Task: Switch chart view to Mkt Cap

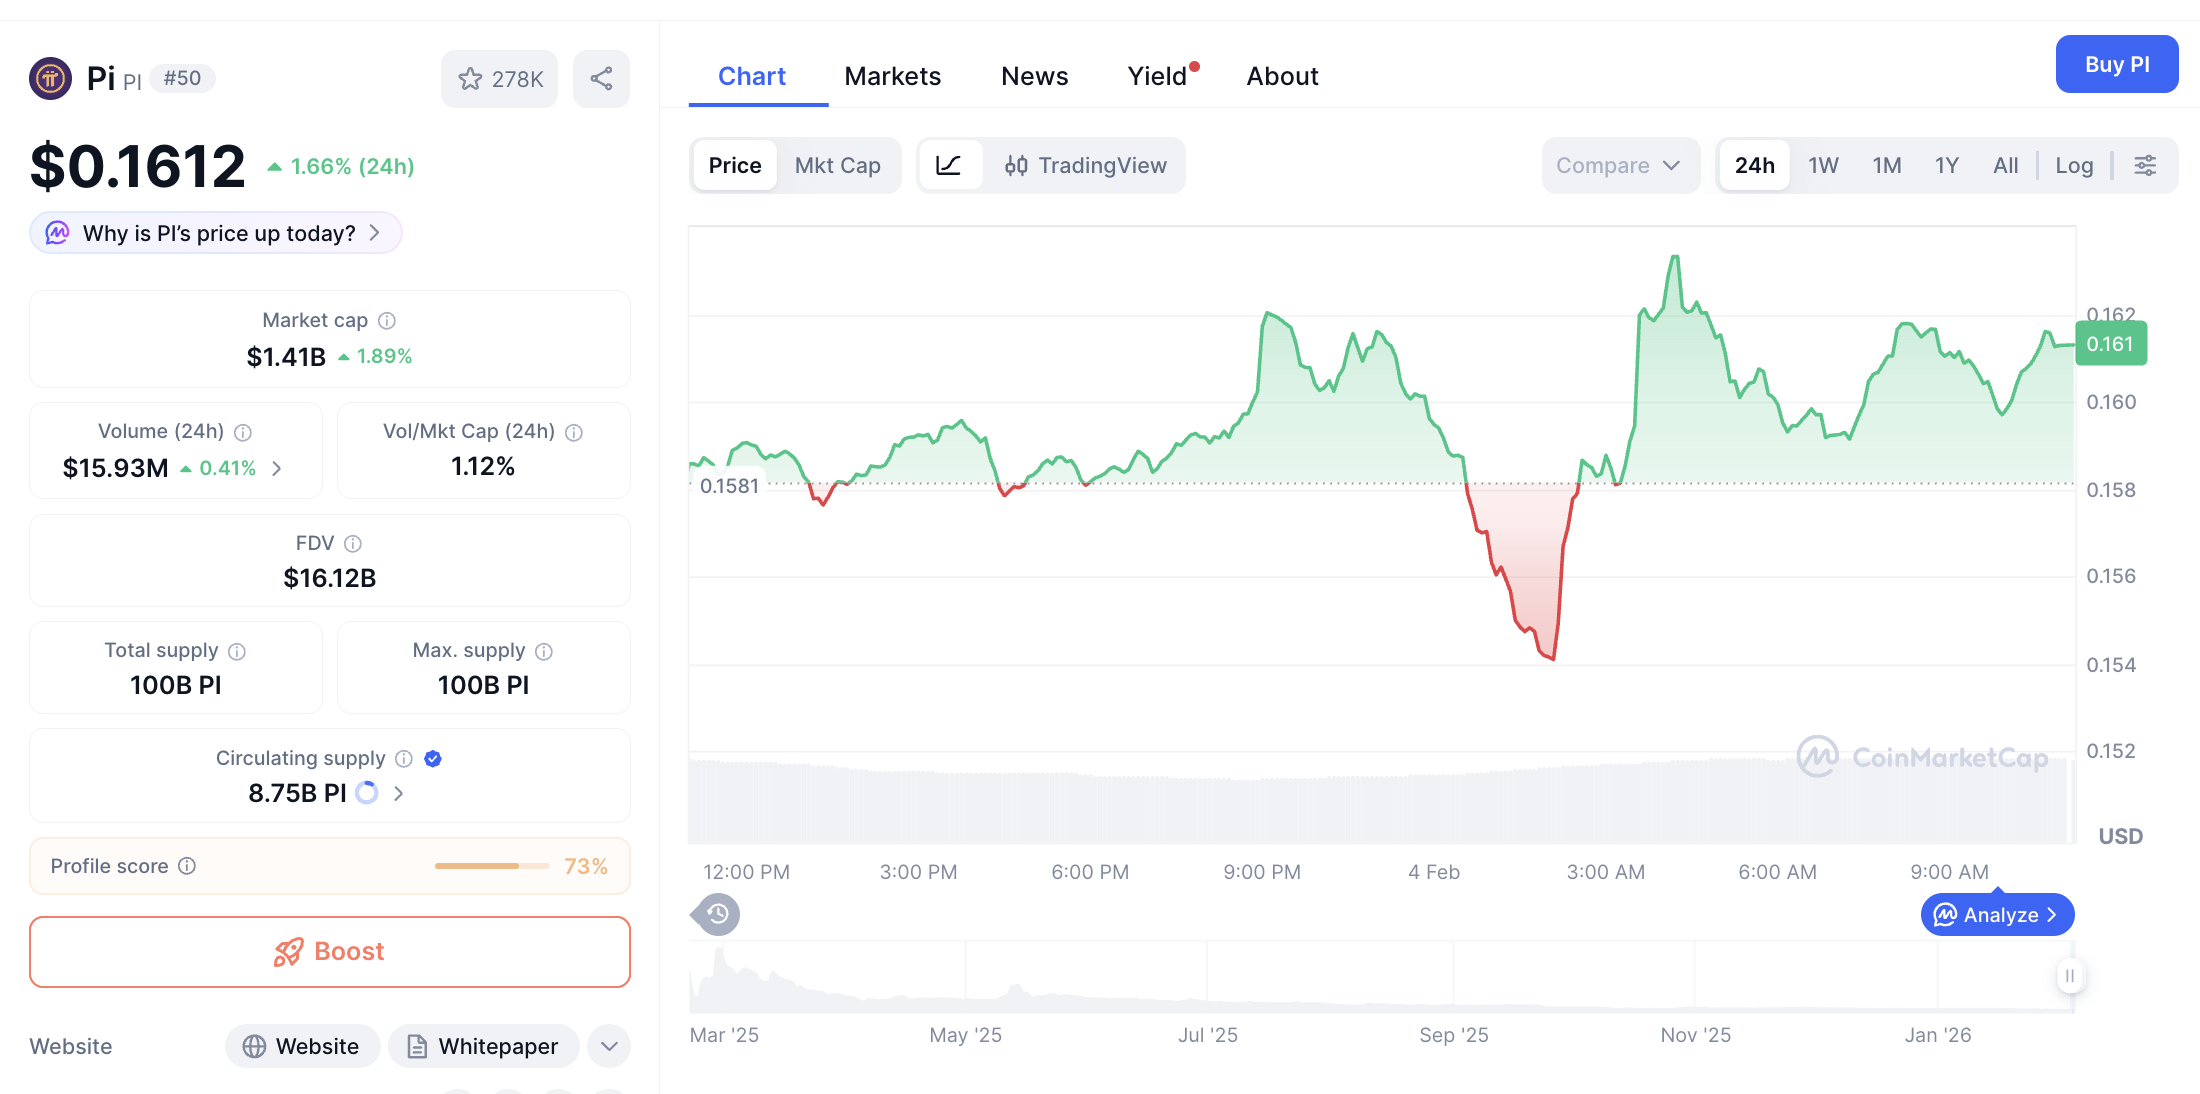Action: 838,165
